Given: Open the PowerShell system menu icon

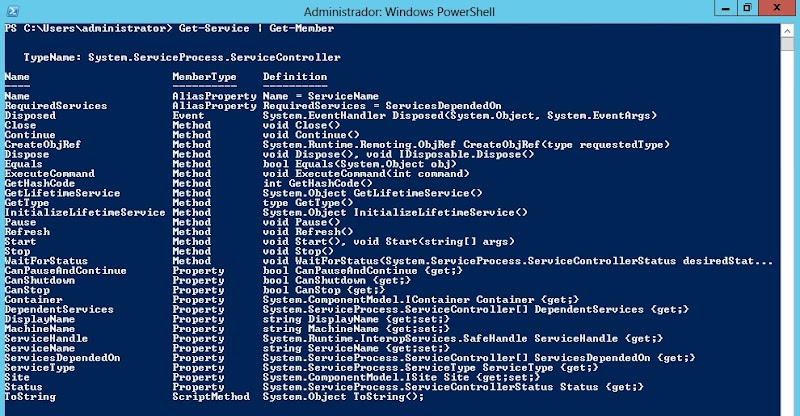Looking at the screenshot, I should (x=12, y=10).
